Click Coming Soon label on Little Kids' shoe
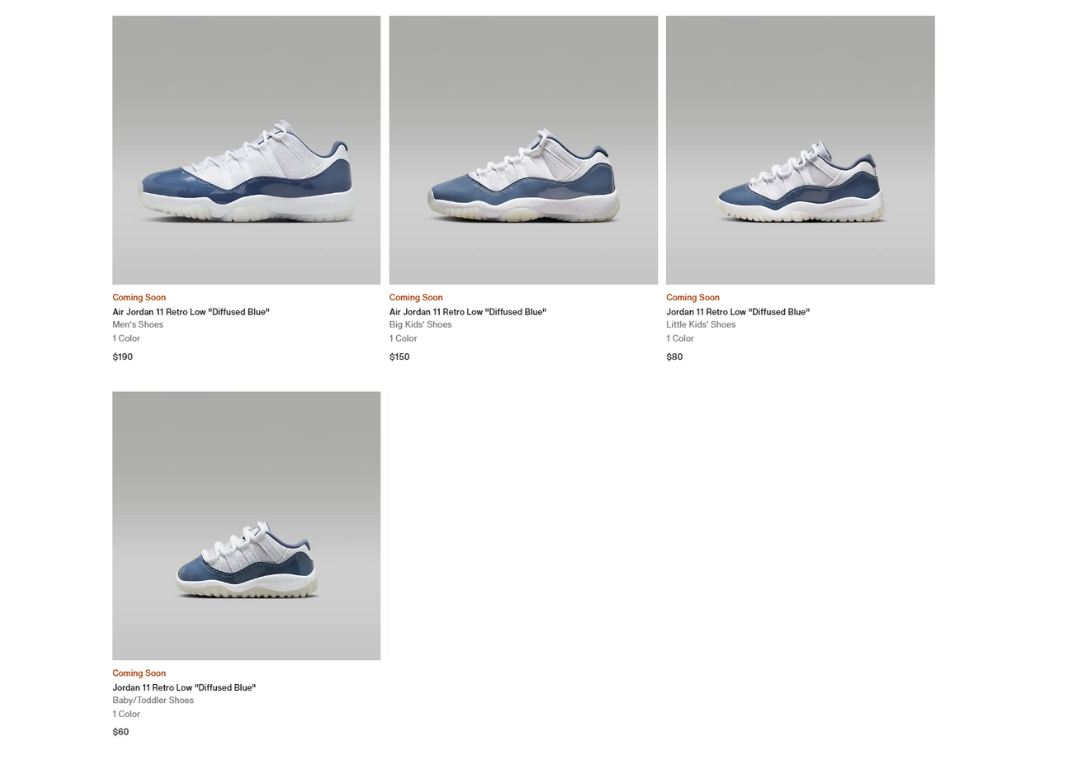1070x760 pixels. (693, 297)
